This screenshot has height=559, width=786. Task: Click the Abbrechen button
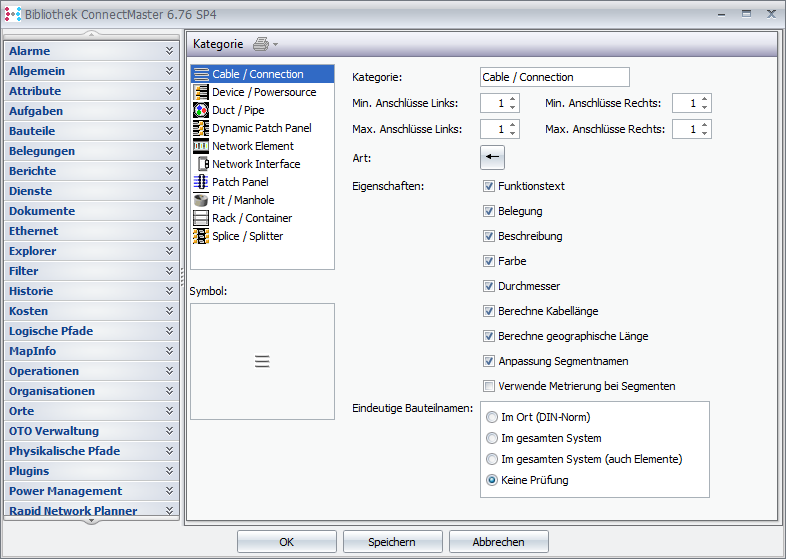[498, 542]
